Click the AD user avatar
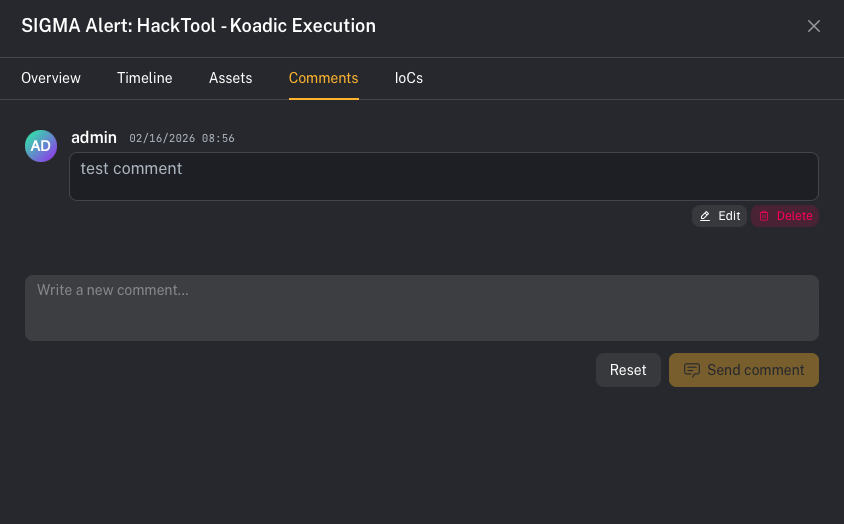844x524 pixels. click(41, 146)
